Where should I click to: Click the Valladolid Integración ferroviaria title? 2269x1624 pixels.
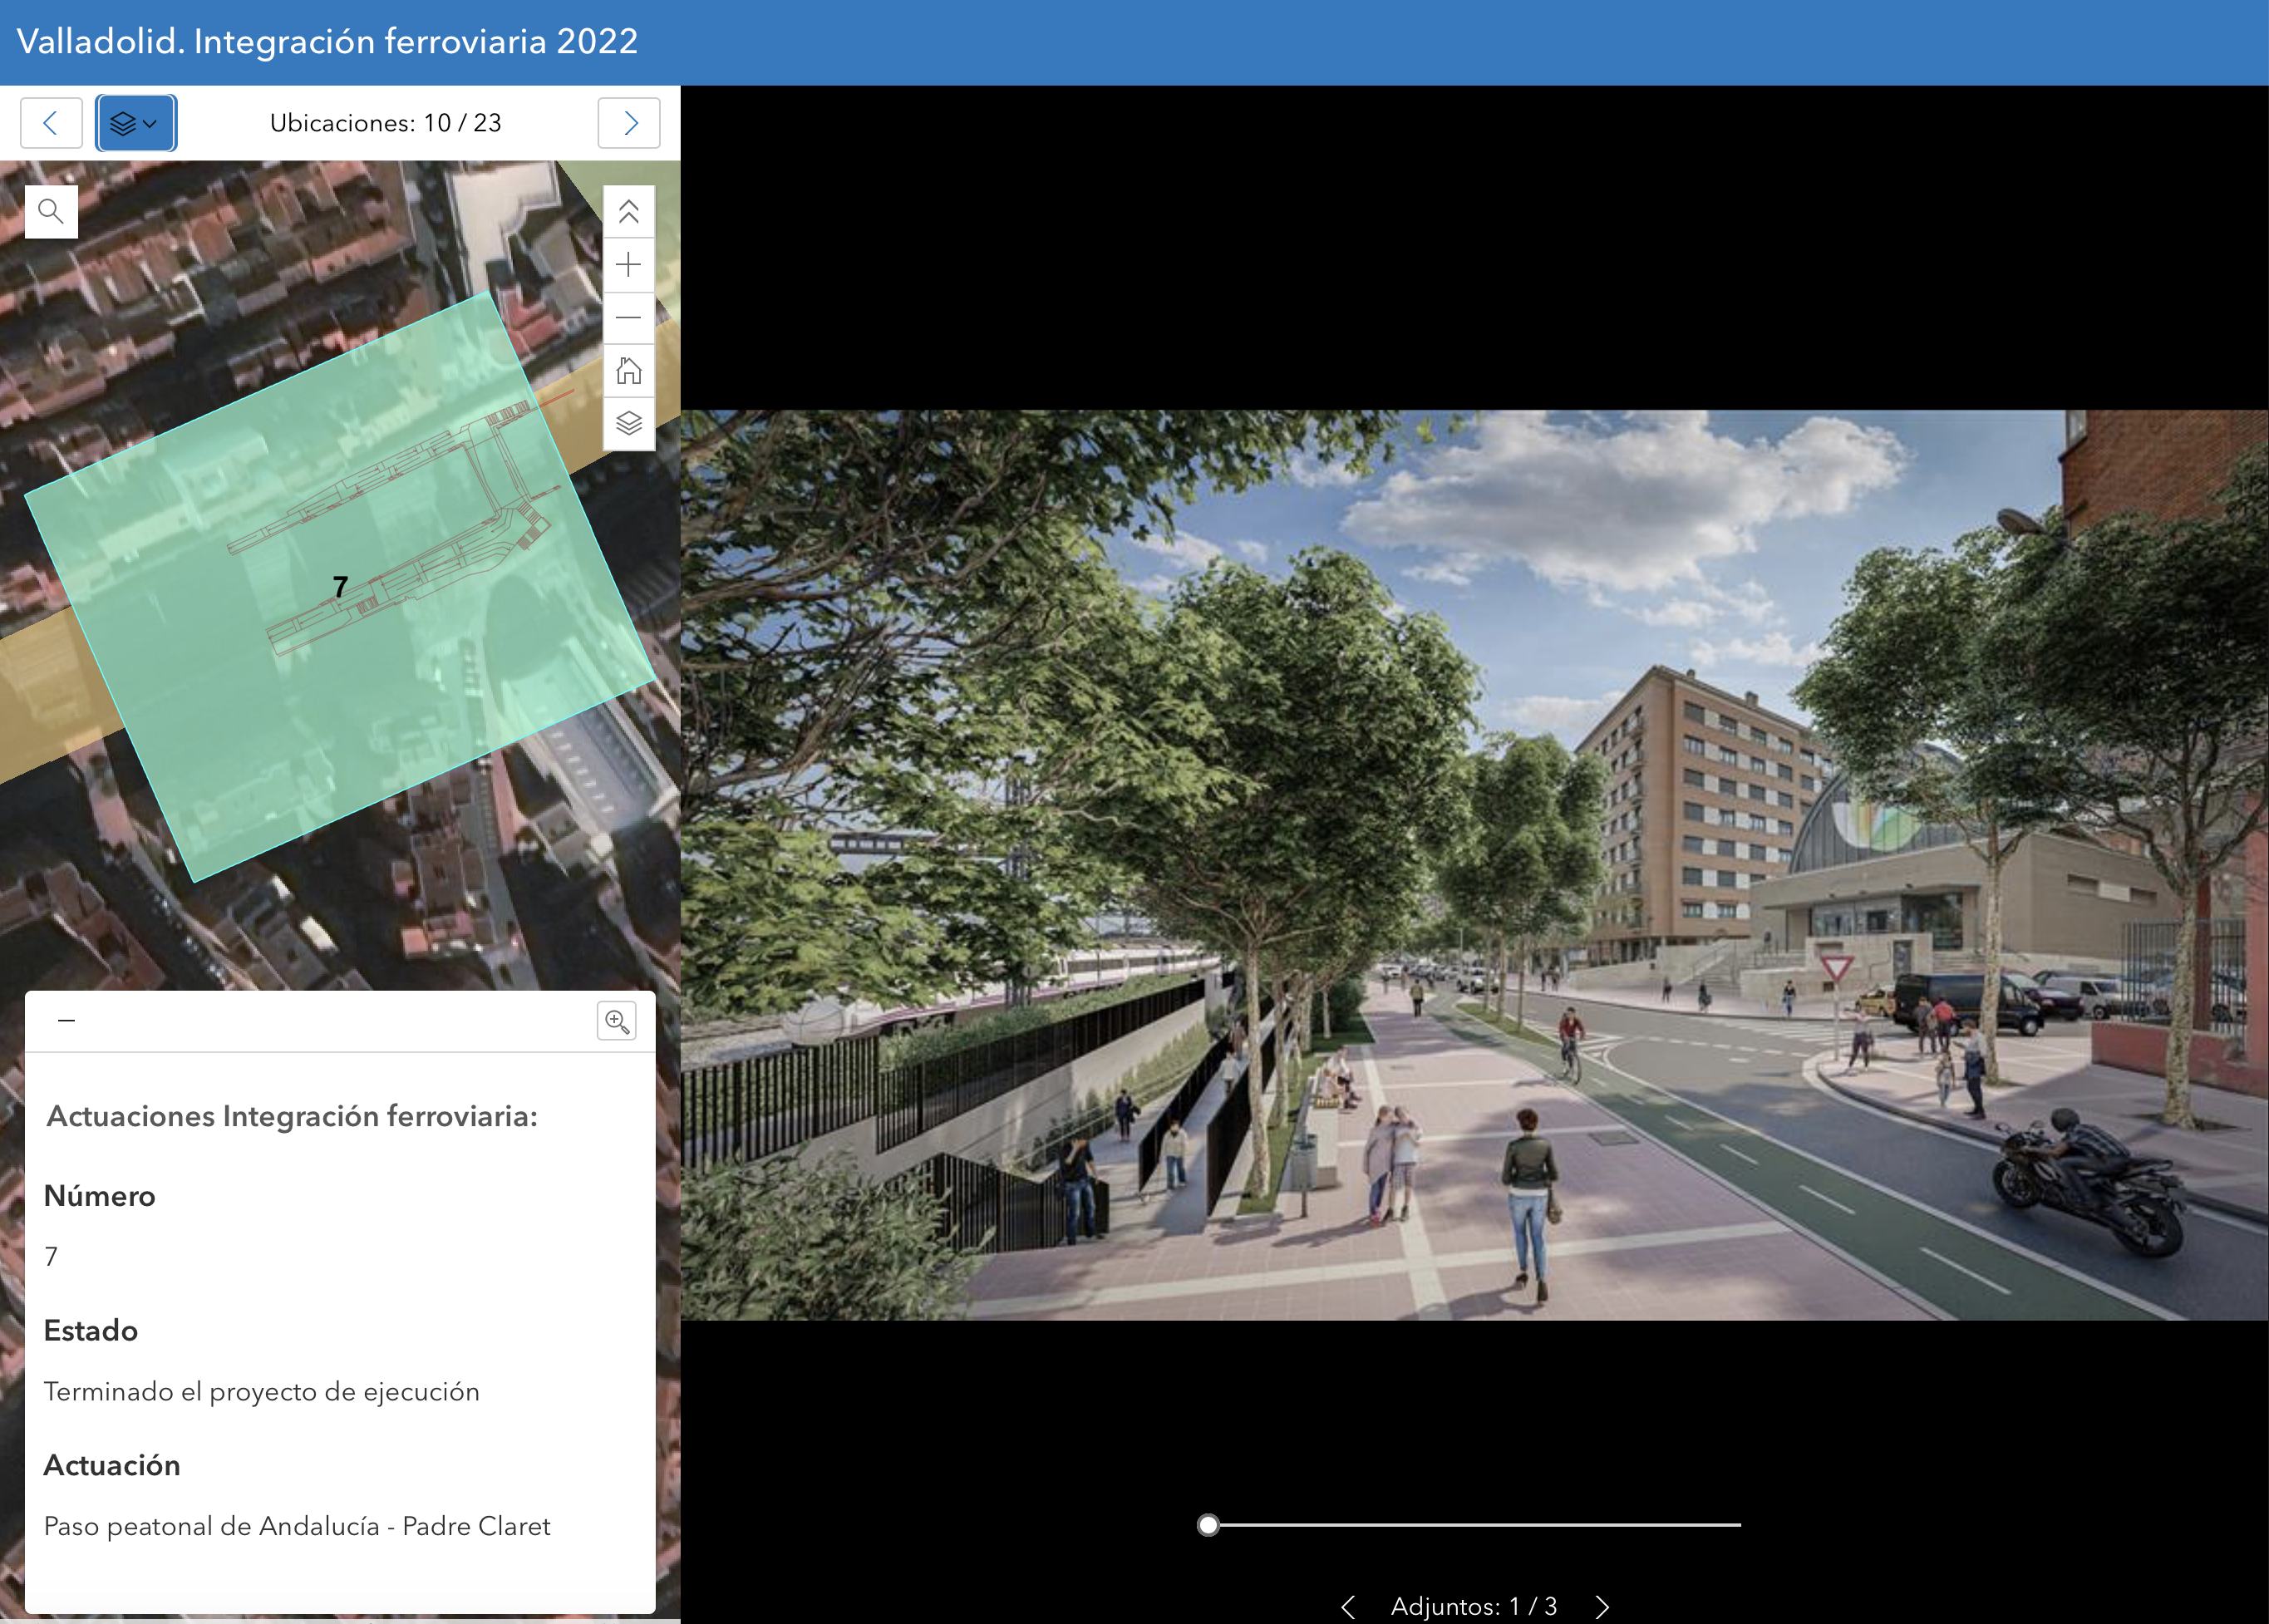click(x=327, y=42)
